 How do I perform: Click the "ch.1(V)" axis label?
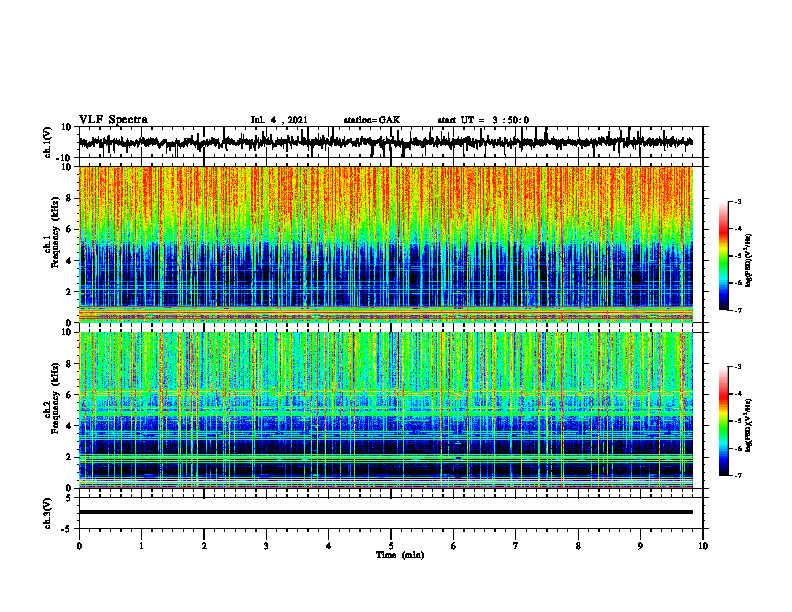click(x=48, y=142)
